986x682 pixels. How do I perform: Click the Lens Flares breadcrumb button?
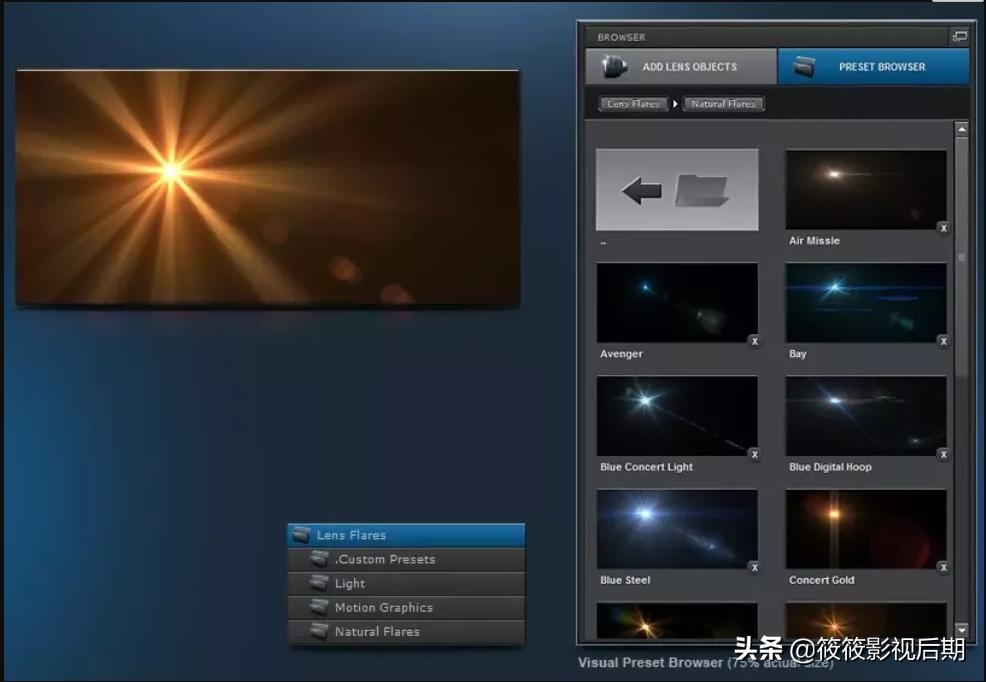coord(635,103)
